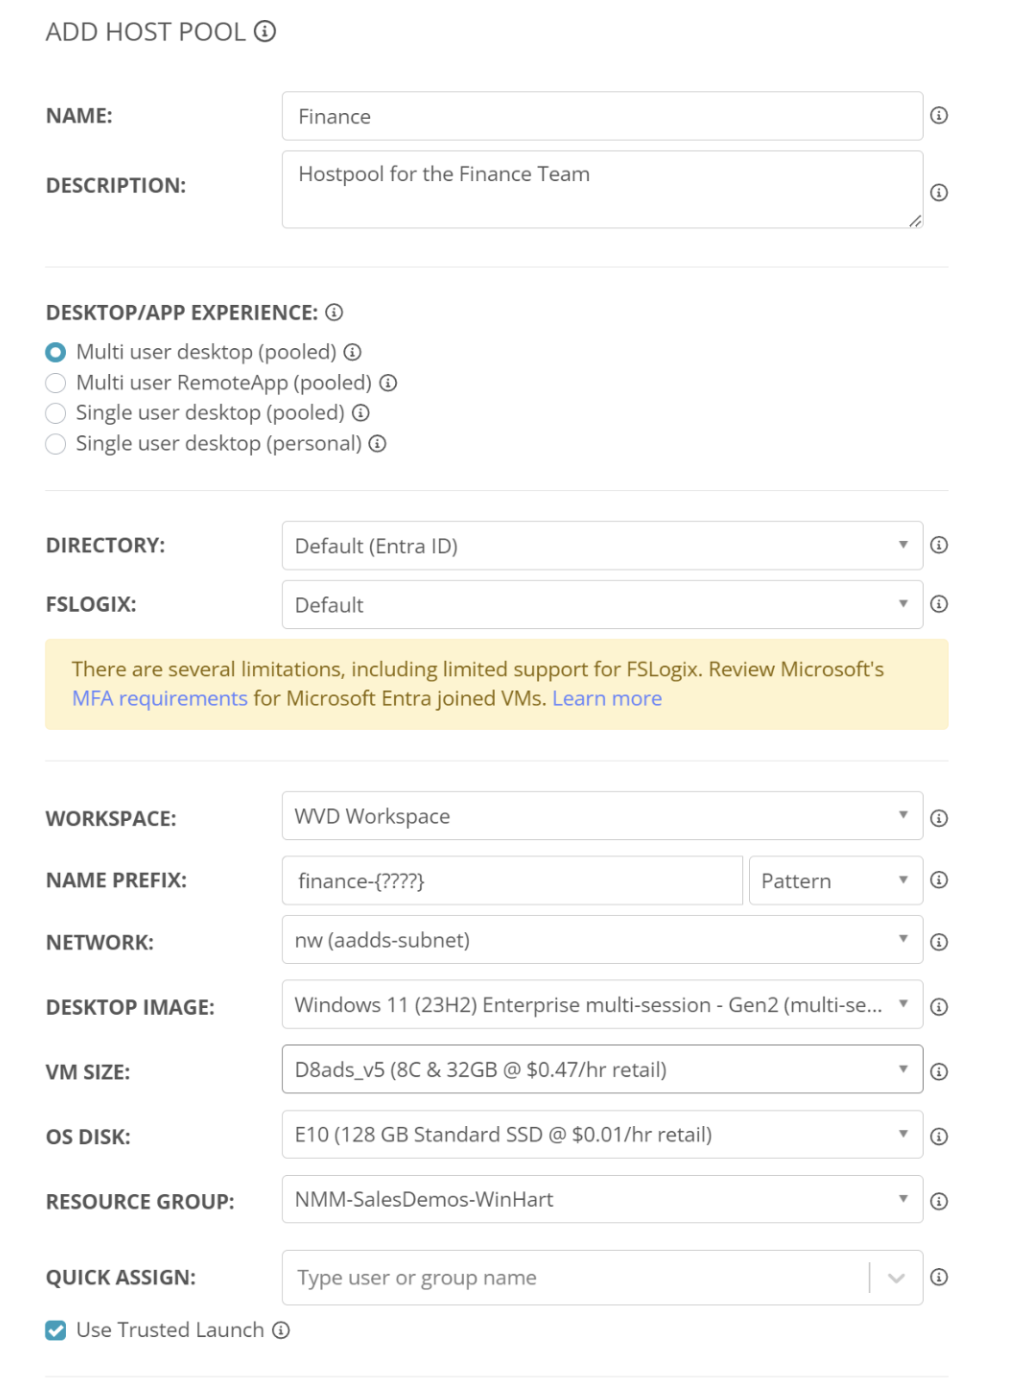Click info icon beside Desktop/App Experience heading

(334, 313)
